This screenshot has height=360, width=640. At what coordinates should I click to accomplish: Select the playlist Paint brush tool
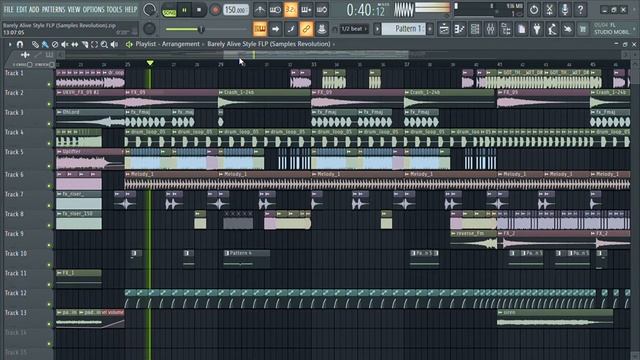click(x=45, y=44)
